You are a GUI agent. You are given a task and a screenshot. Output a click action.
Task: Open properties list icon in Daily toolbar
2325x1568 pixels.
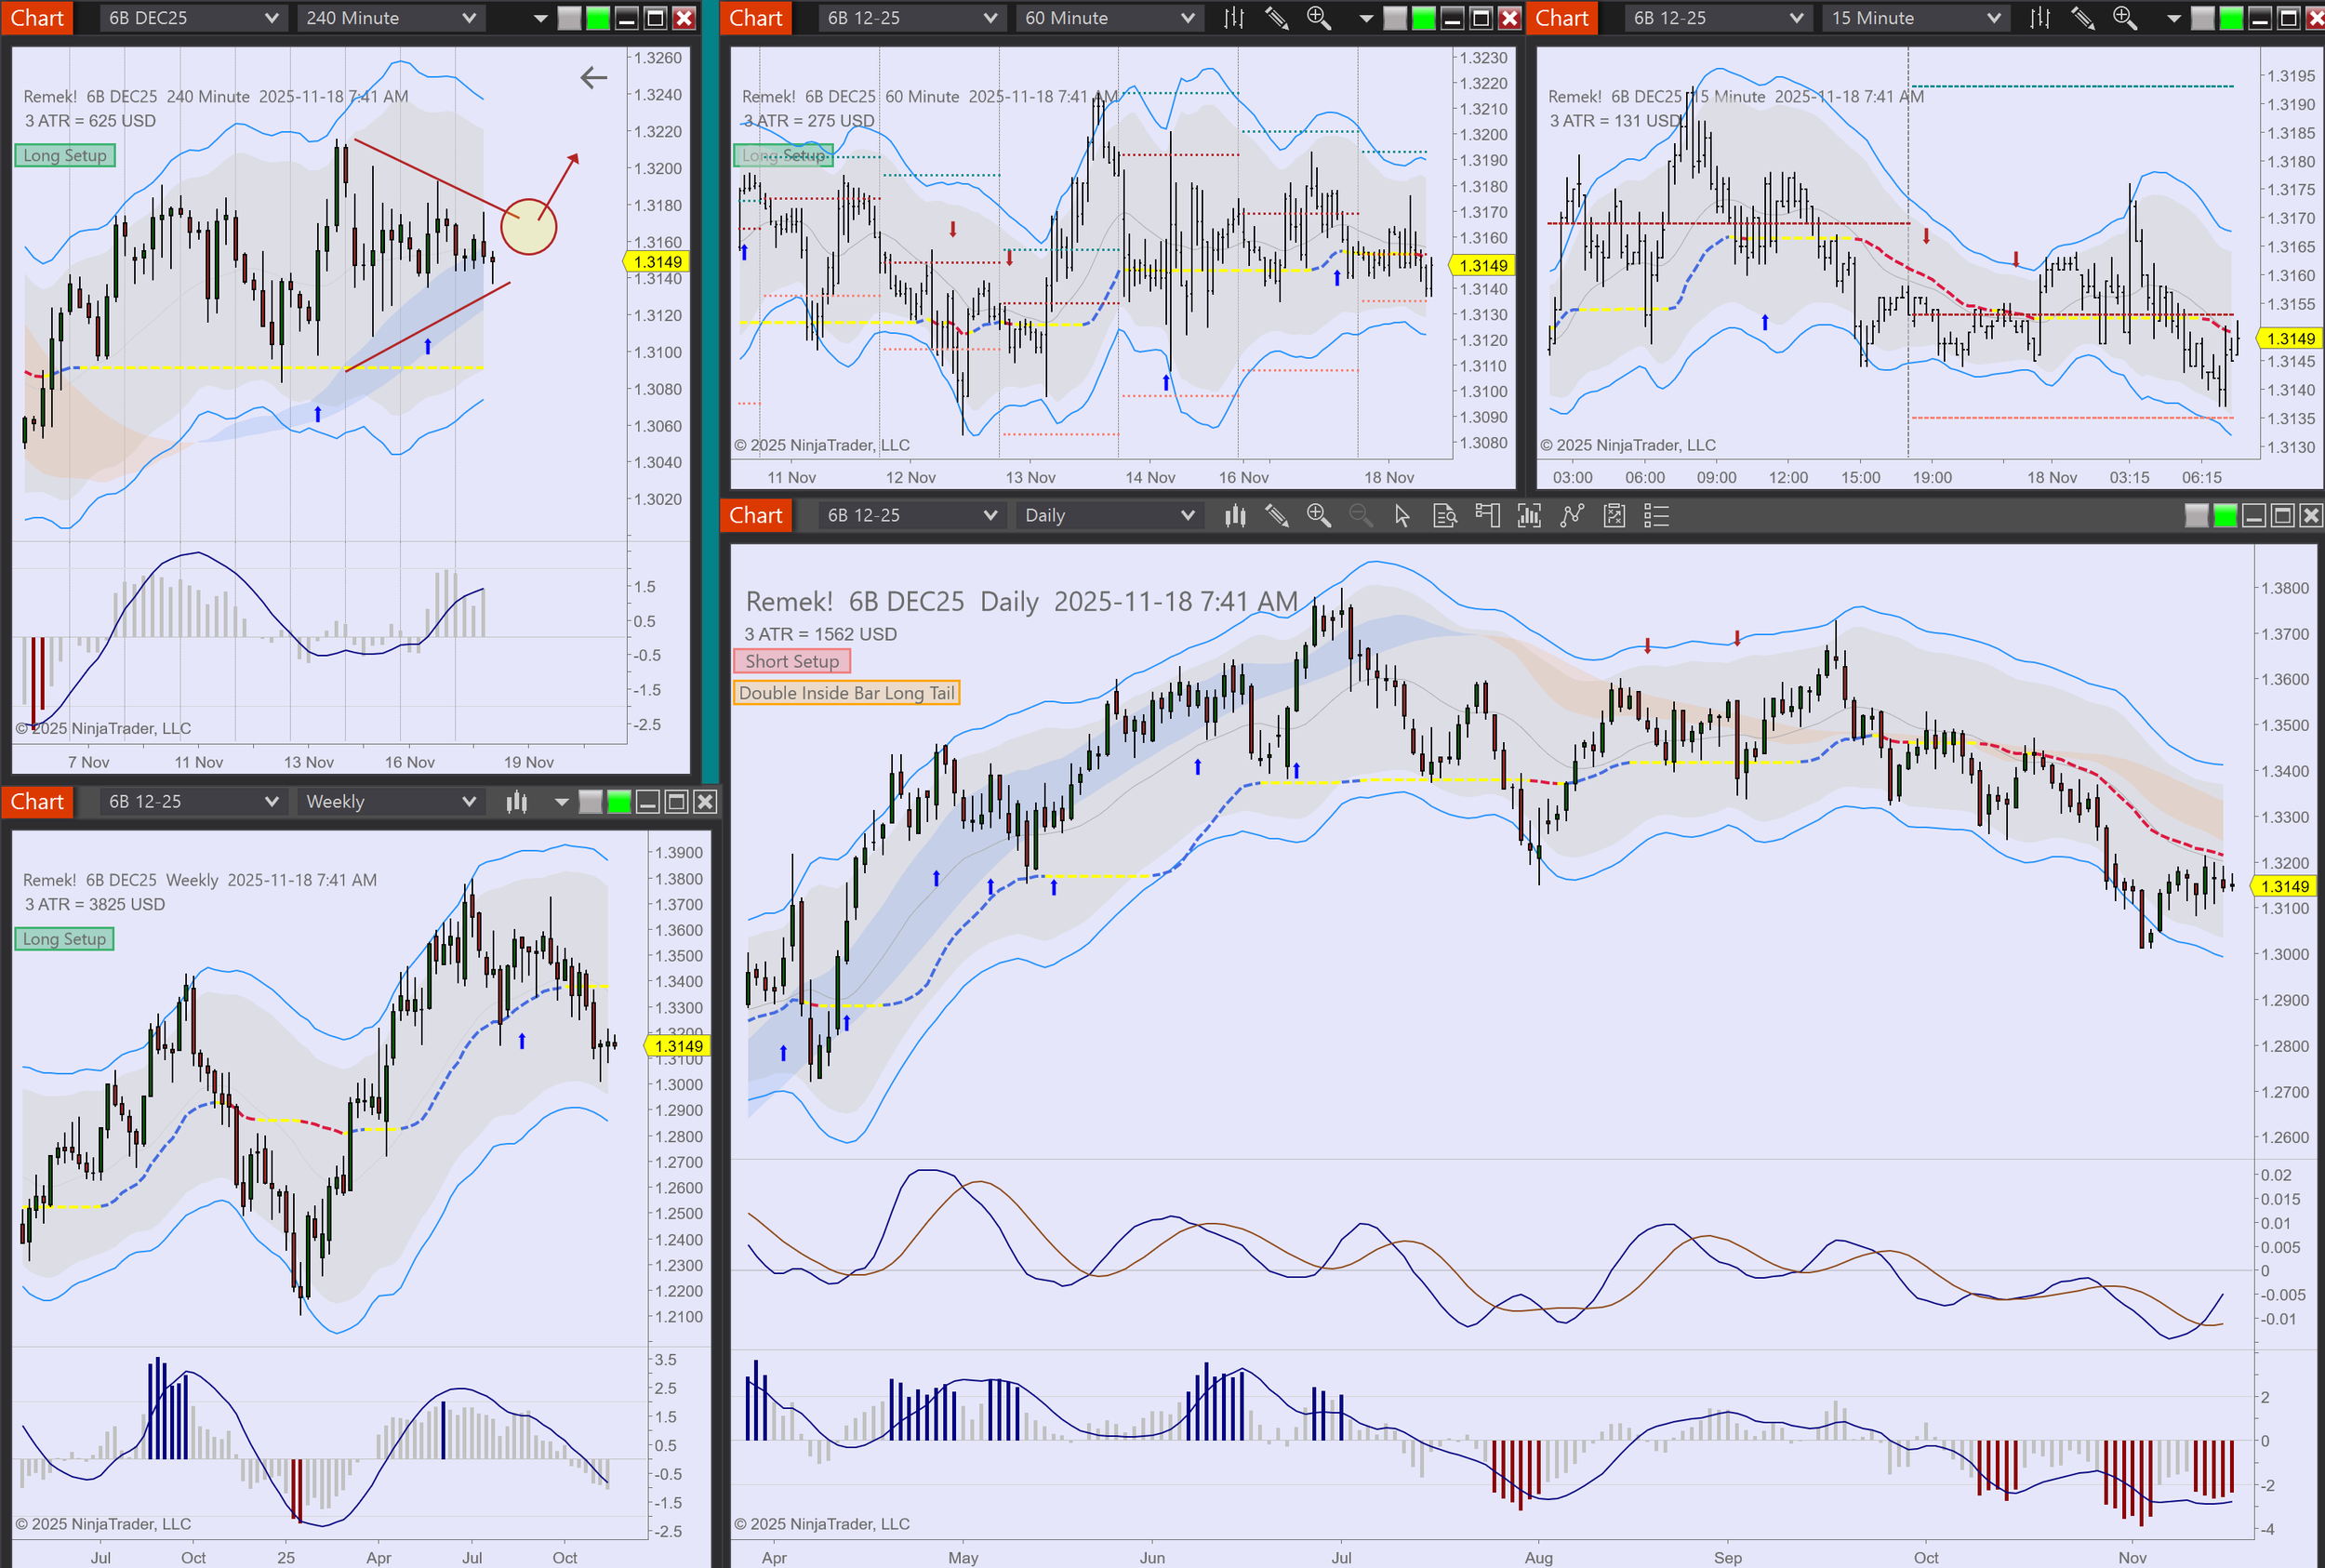click(1656, 516)
